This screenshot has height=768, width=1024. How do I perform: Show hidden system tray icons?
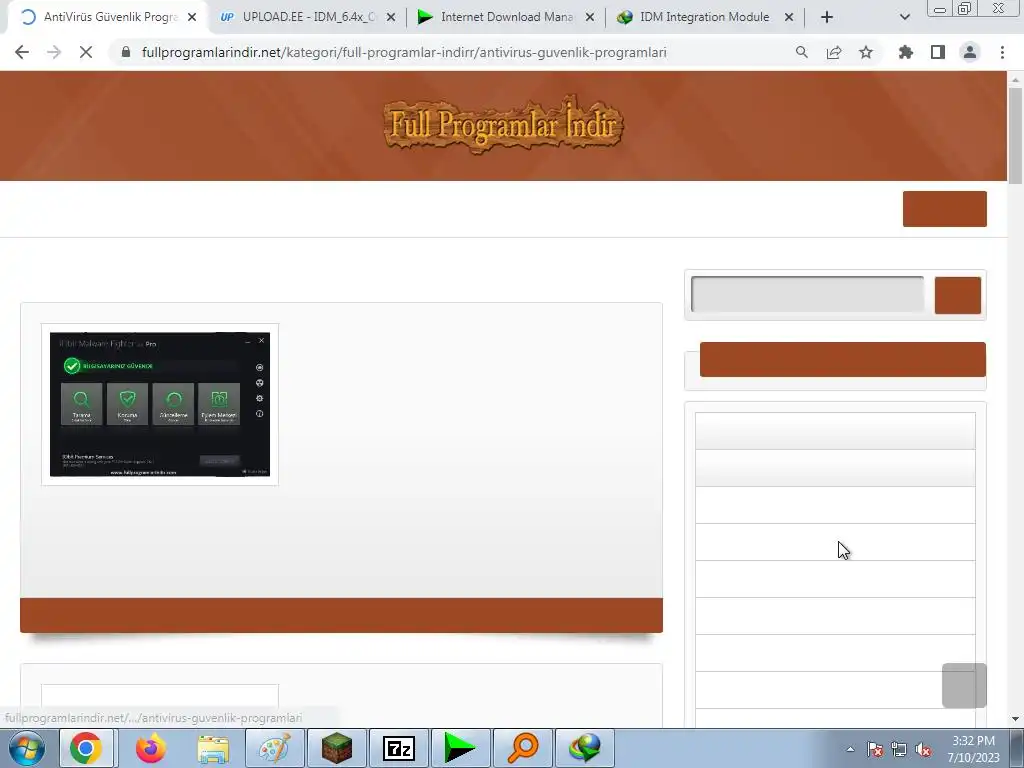tap(850, 749)
